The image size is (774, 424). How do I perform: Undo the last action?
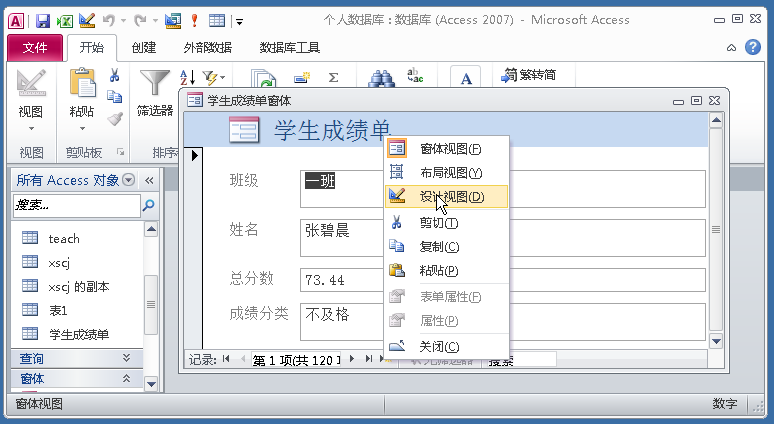click(x=108, y=20)
